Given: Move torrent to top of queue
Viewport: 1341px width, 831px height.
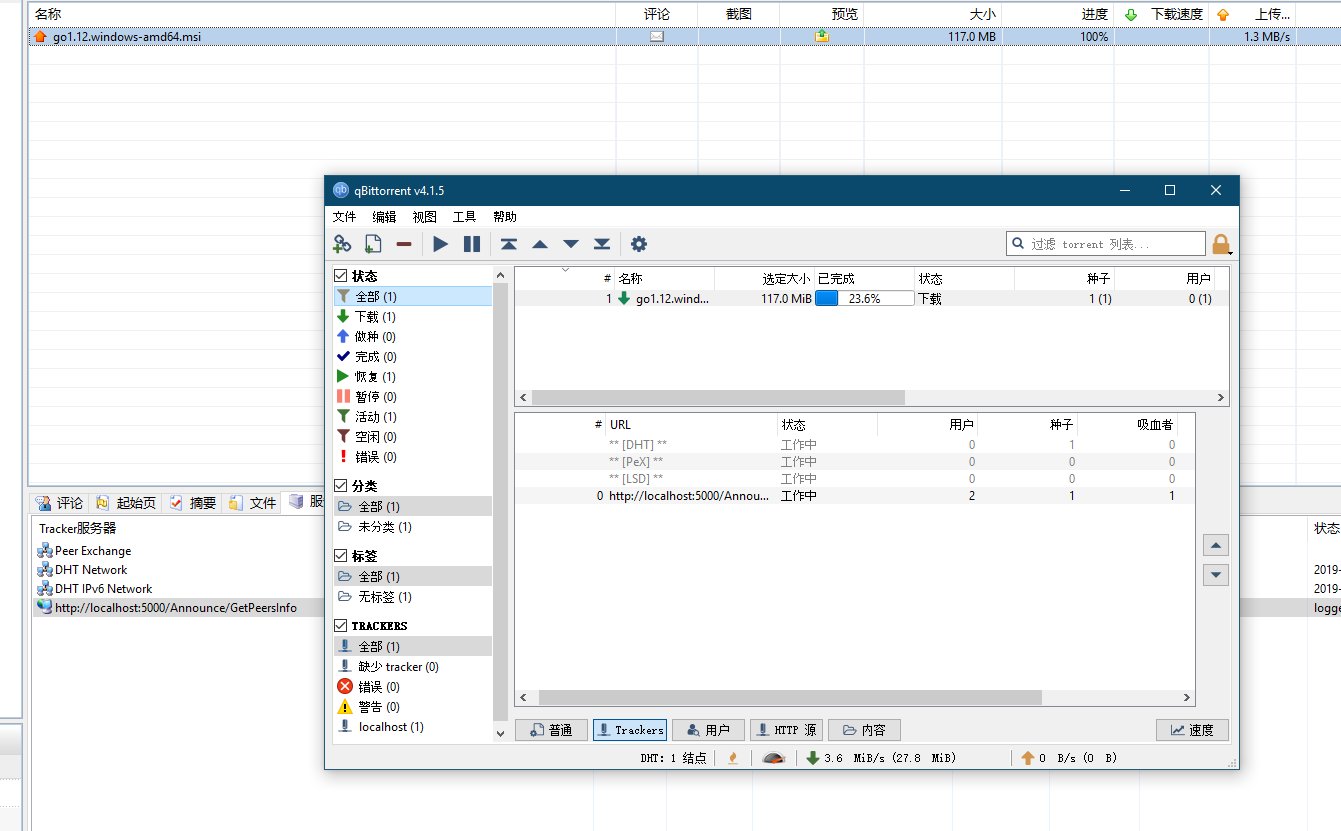Looking at the screenshot, I should 509,244.
